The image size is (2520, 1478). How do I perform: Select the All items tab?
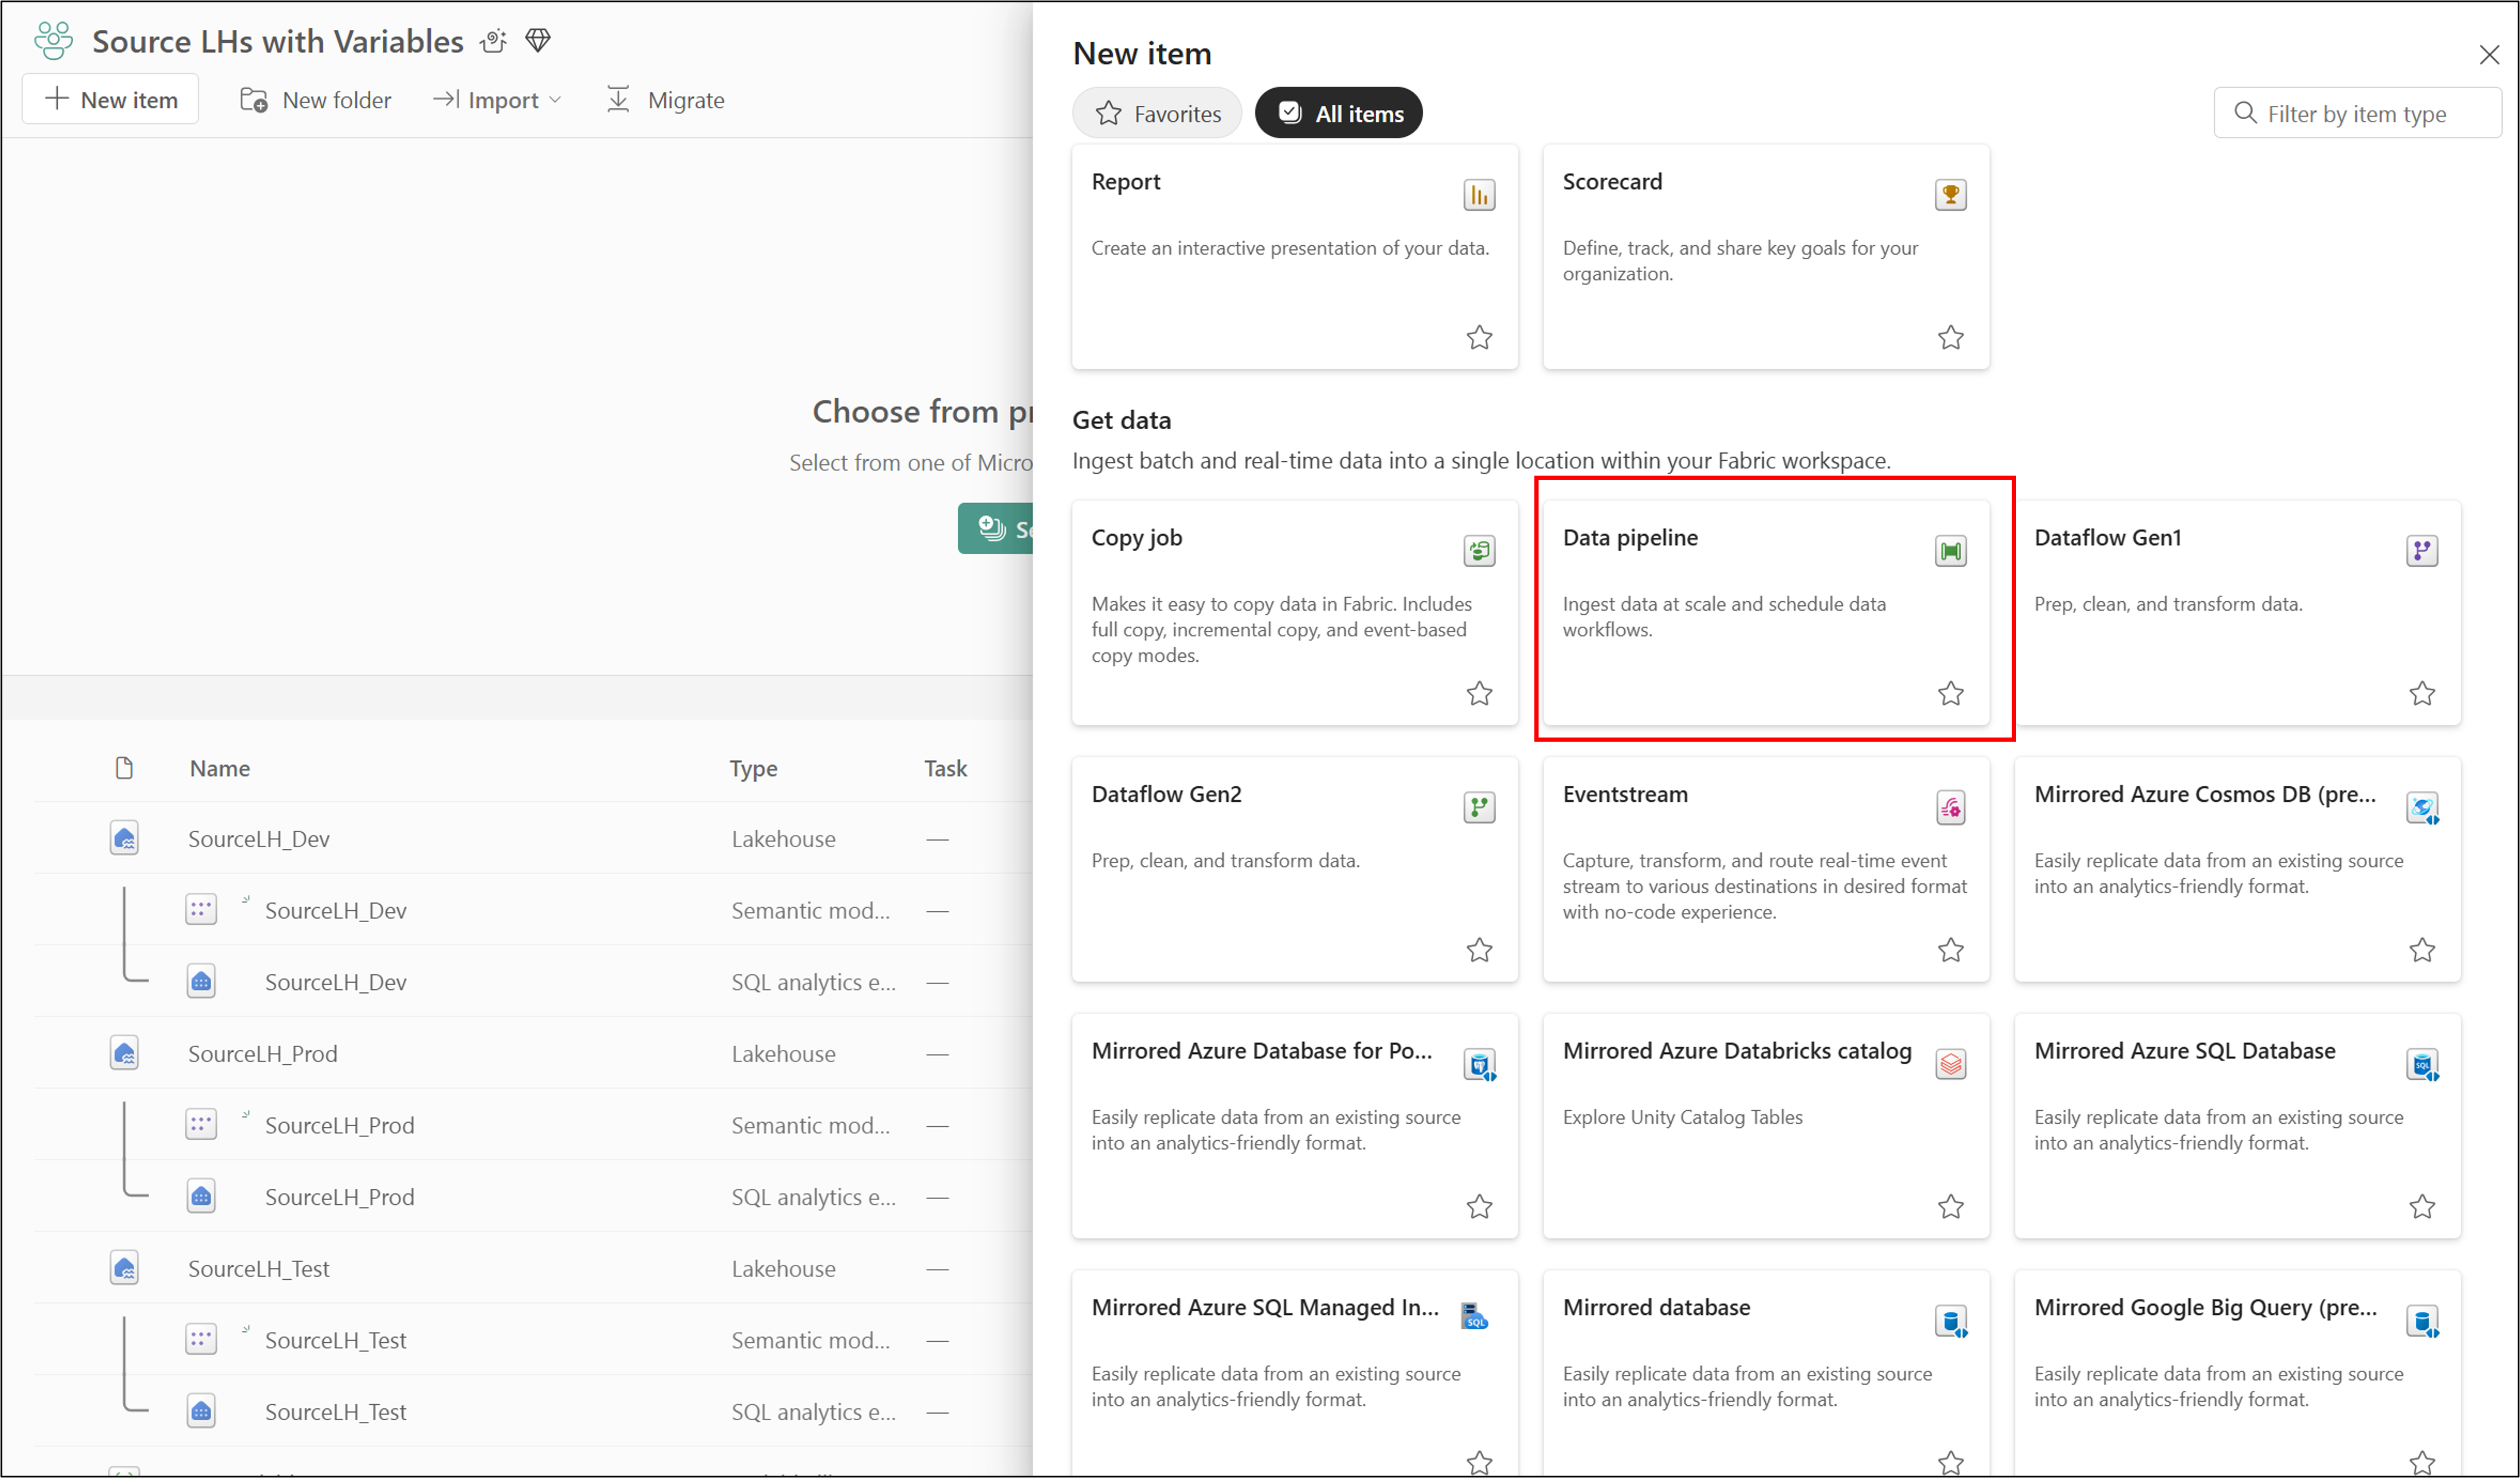(x=1338, y=113)
